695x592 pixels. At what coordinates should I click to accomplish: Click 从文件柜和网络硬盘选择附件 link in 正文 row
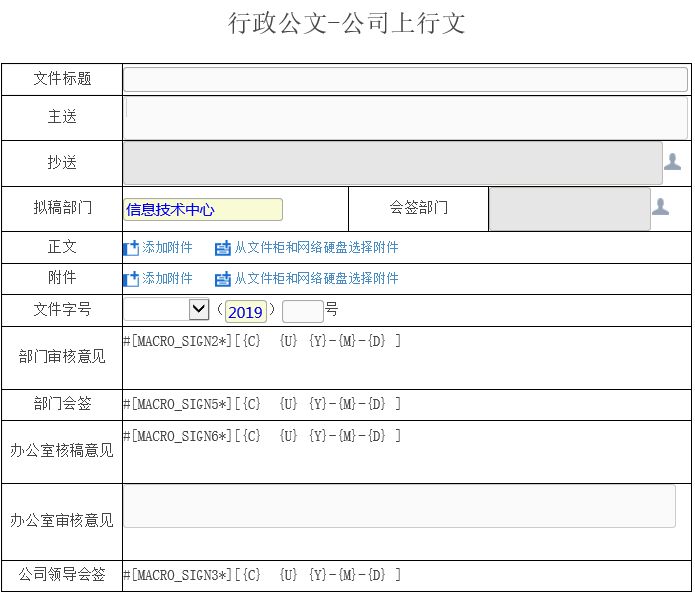tap(316, 248)
